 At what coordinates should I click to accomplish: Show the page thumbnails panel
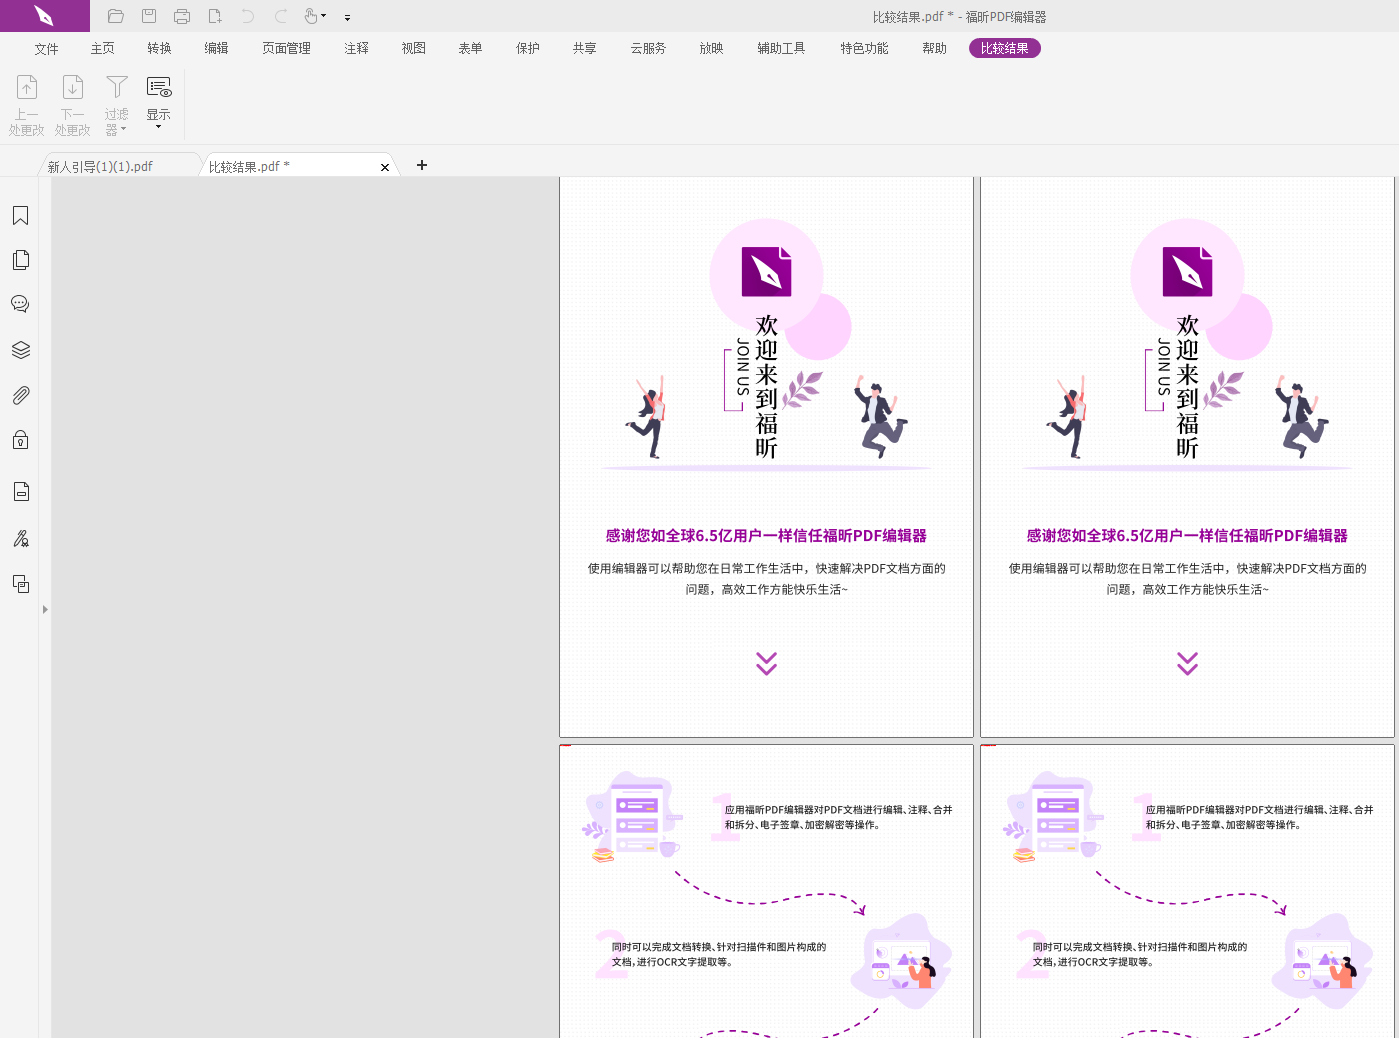[20, 259]
